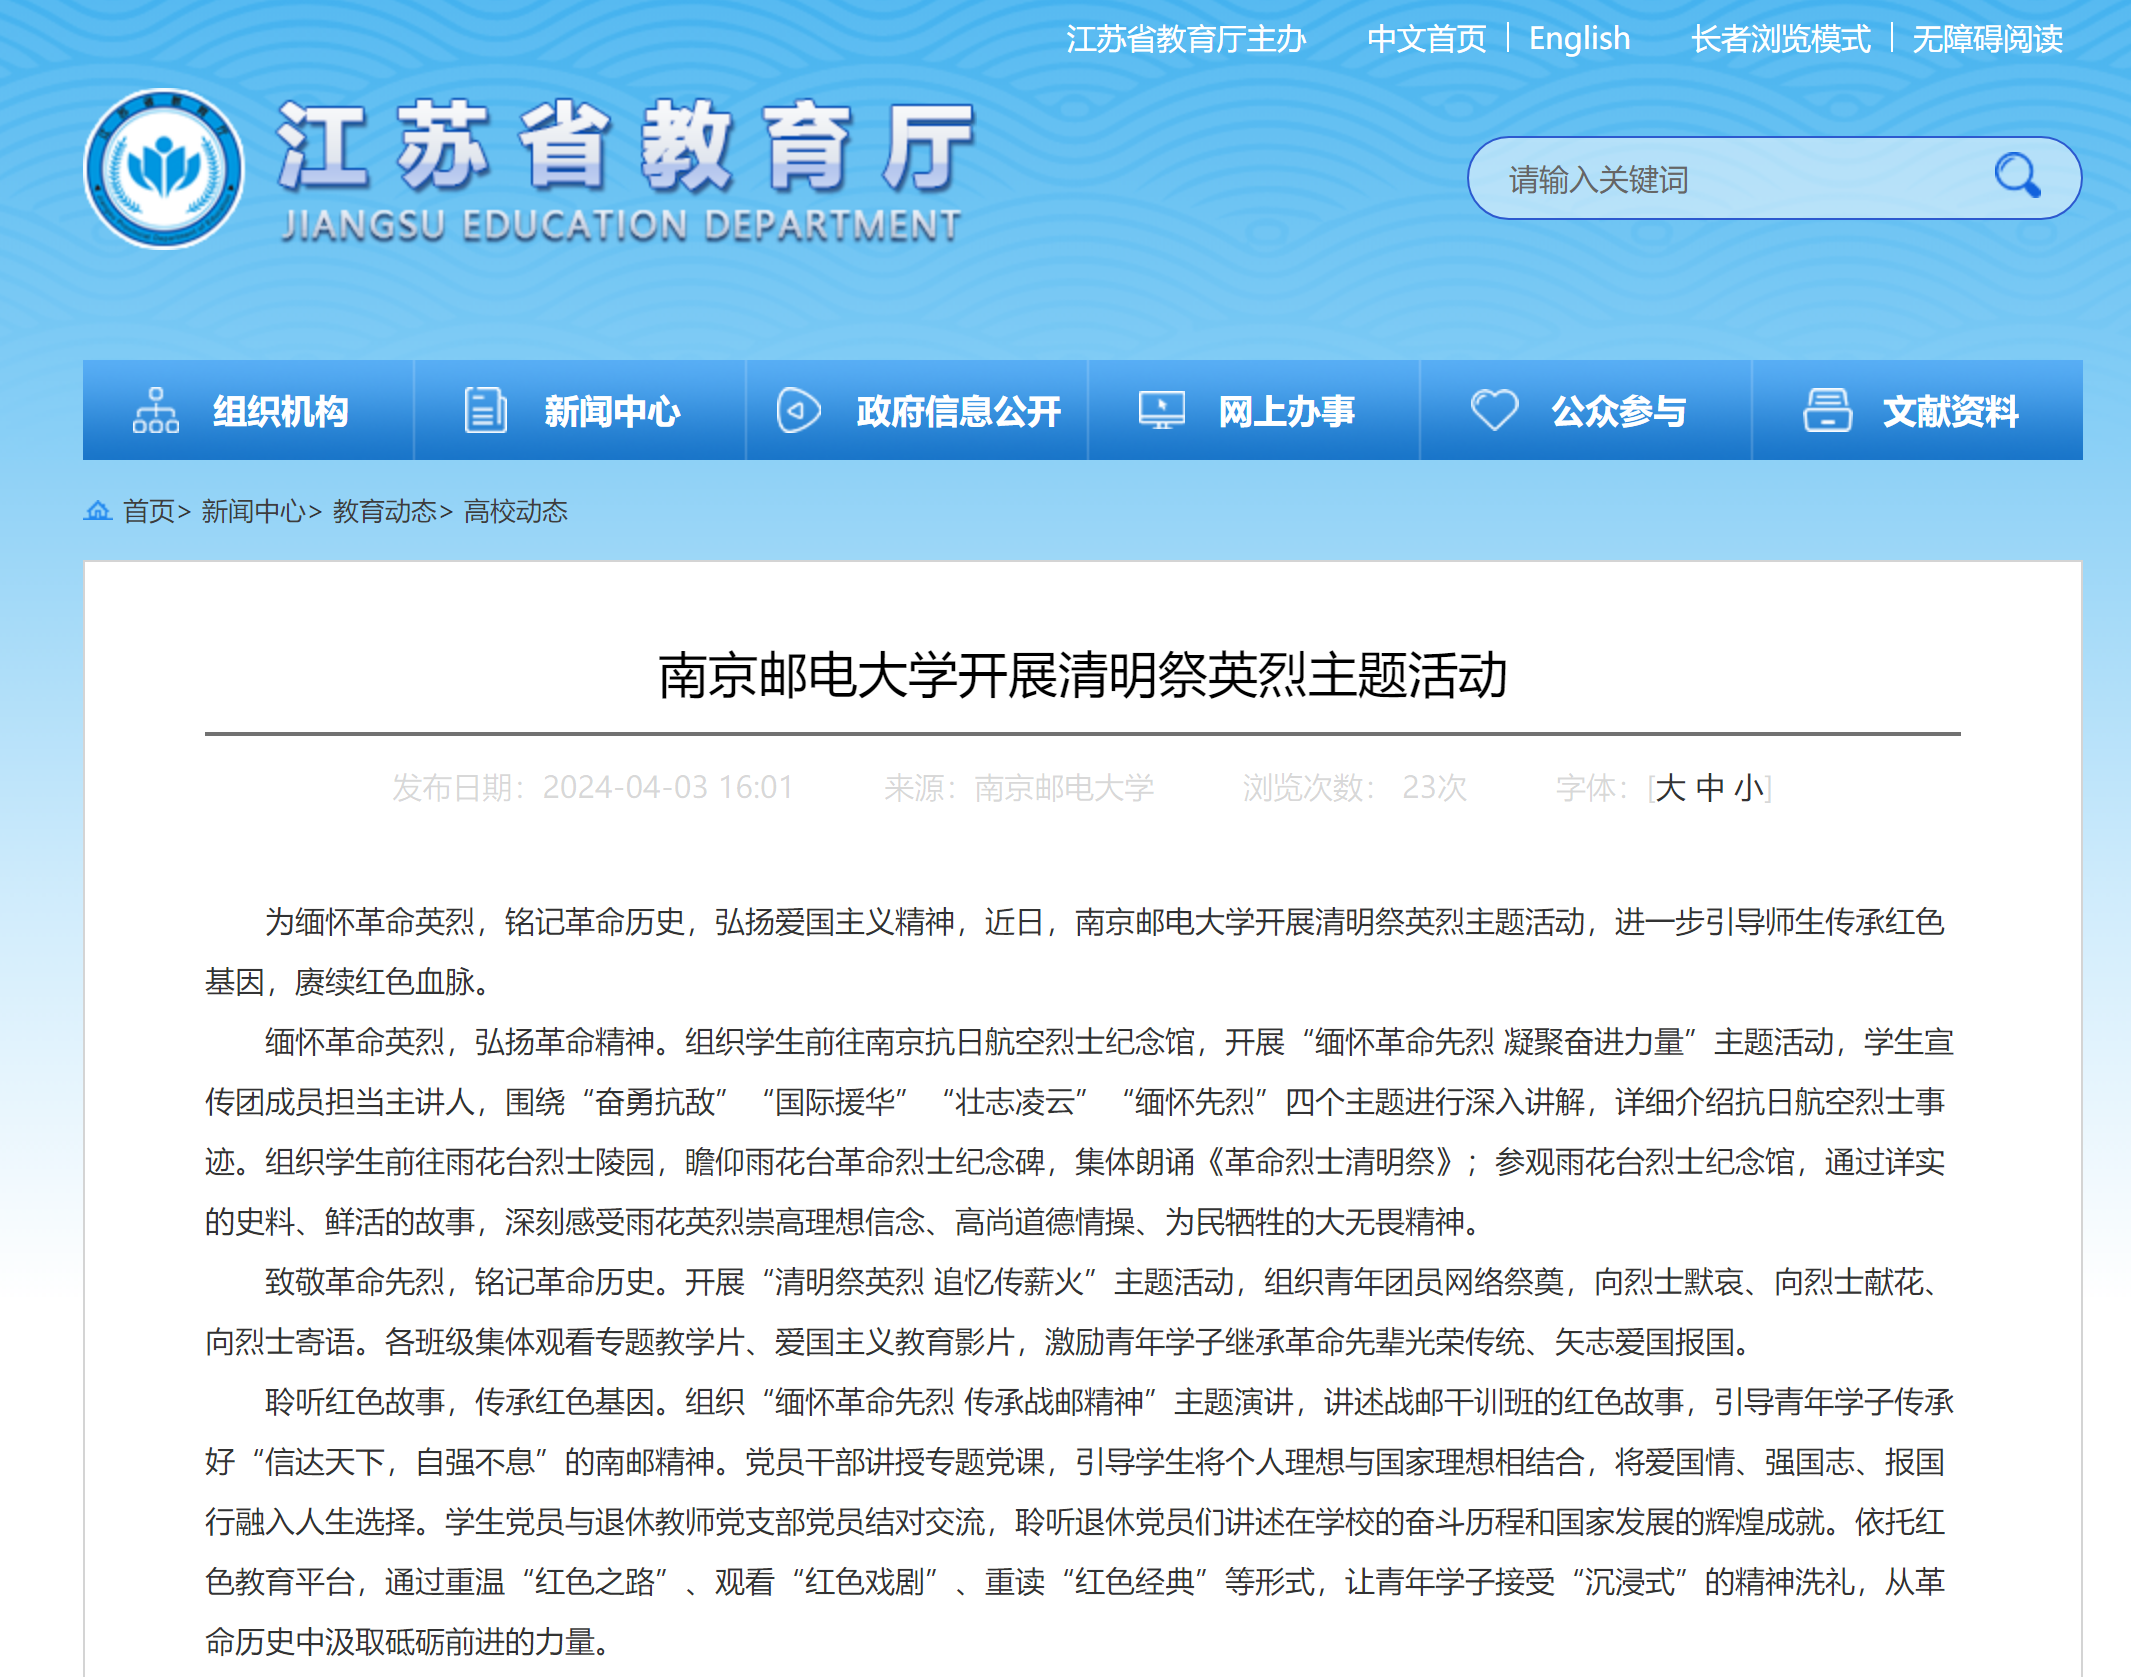The height and width of the screenshot is (1677, 2131).
Task: Click the search magnifier icon
Action: [x=2016, y=177]
